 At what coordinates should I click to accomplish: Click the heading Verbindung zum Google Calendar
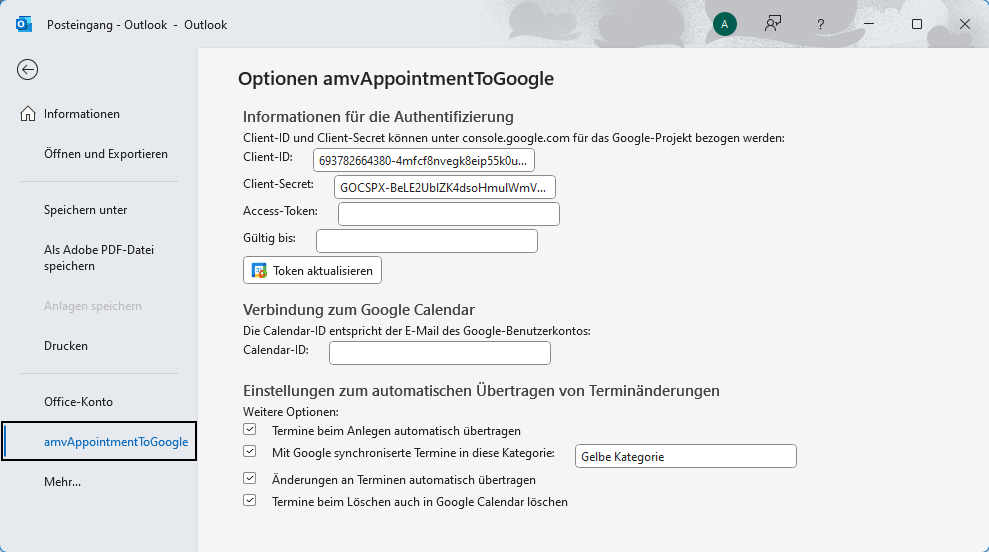pyautogui.click(x=359, y=310)
